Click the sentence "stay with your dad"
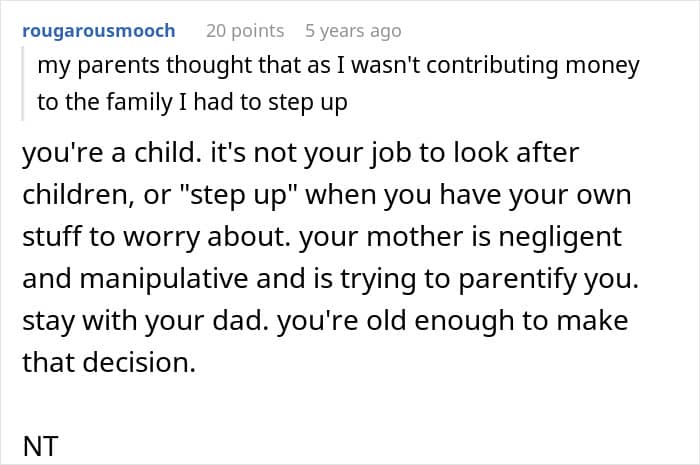700x465 pixels. coord(134,321)
